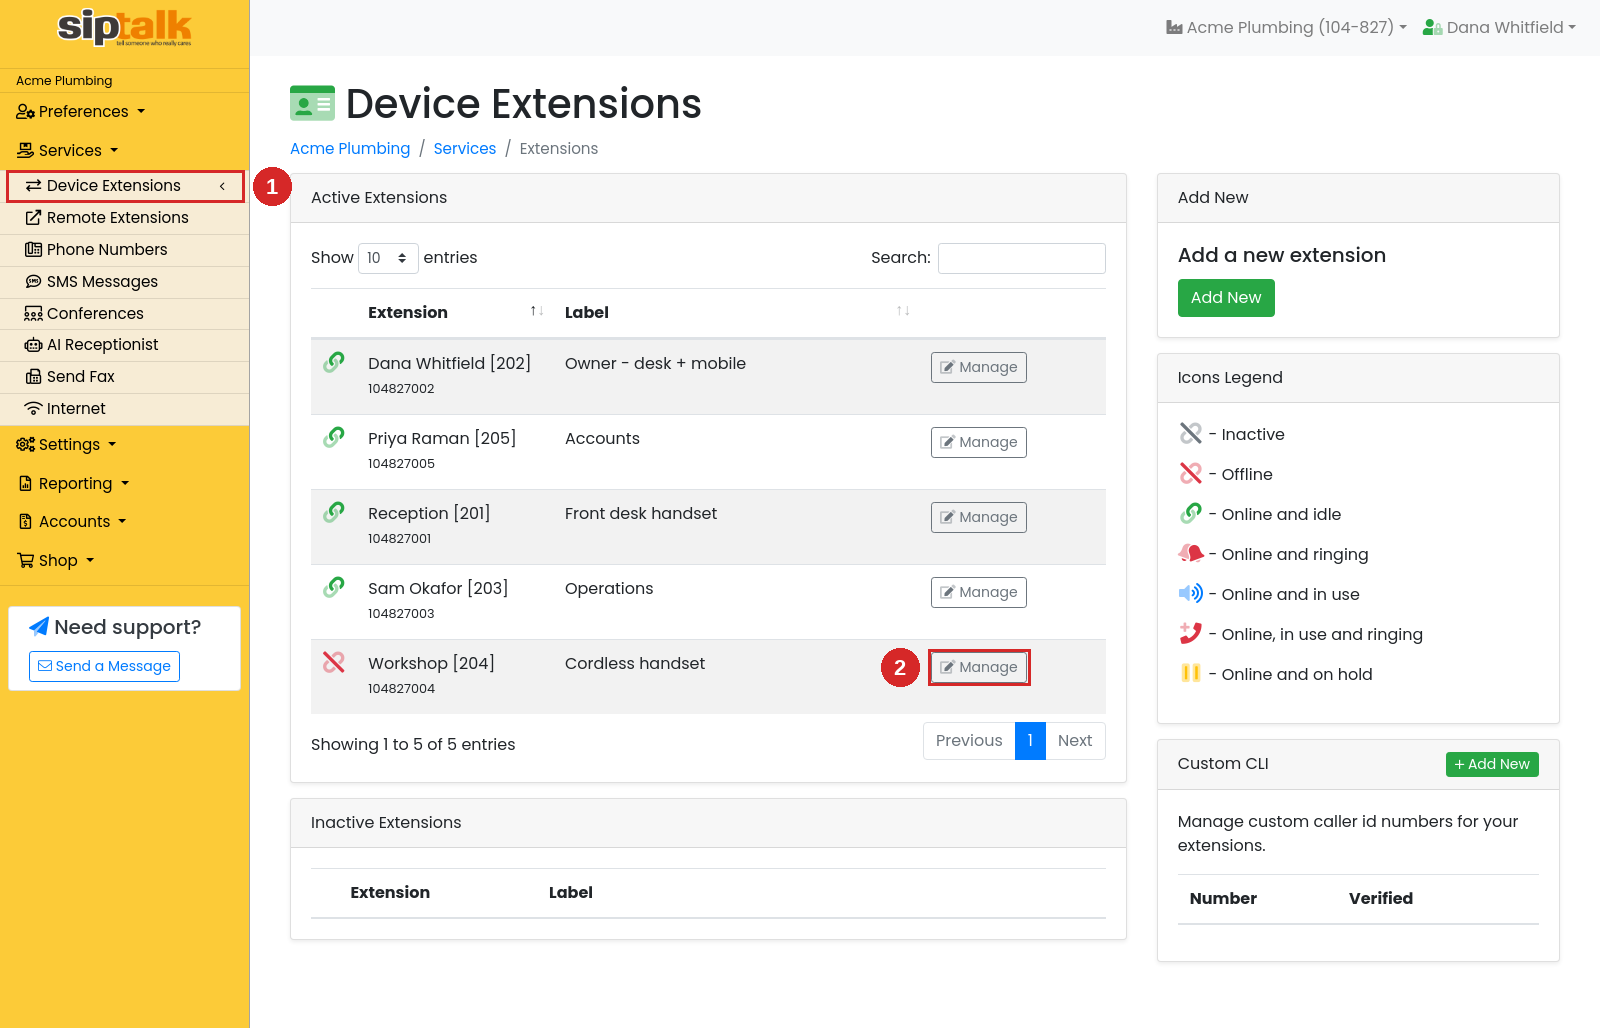Viewport: 1600px width, 1028px height.
Task: Manage the Dana Whitfield [202] extension
Action: point(979,367)
